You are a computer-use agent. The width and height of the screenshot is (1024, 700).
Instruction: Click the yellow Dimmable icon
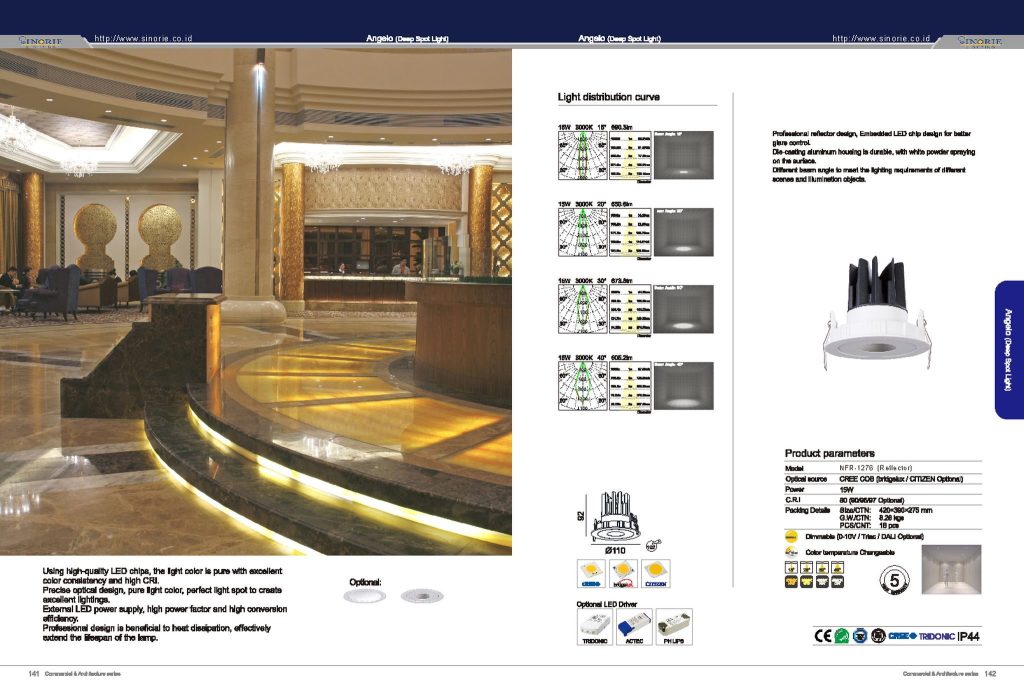791,536
